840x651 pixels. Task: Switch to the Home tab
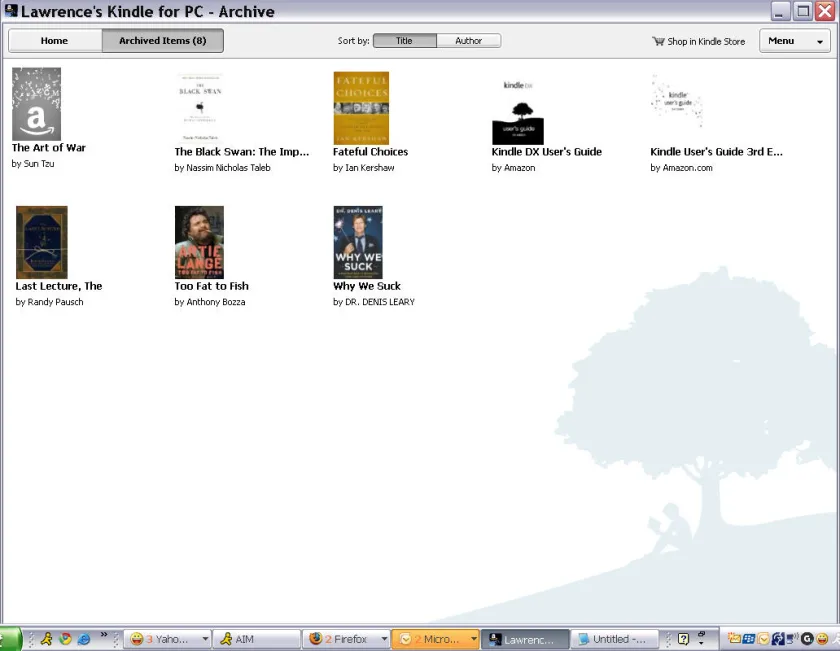(x=55, y=41)
